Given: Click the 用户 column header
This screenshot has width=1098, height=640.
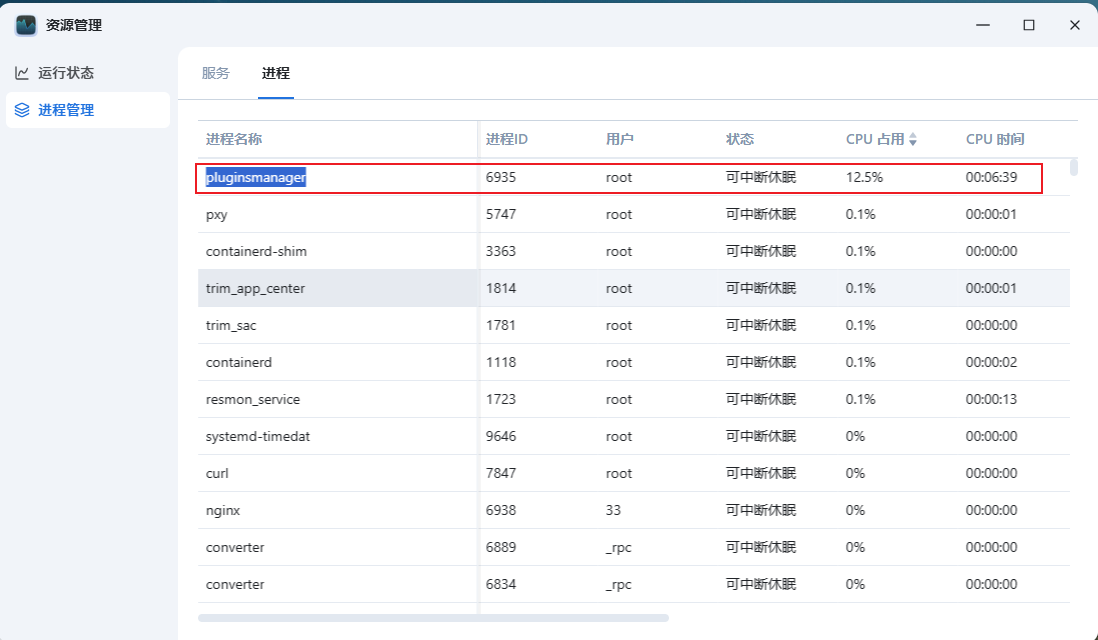Looking at the screenshot, I should pyautogui.click(x=620, y=139).
